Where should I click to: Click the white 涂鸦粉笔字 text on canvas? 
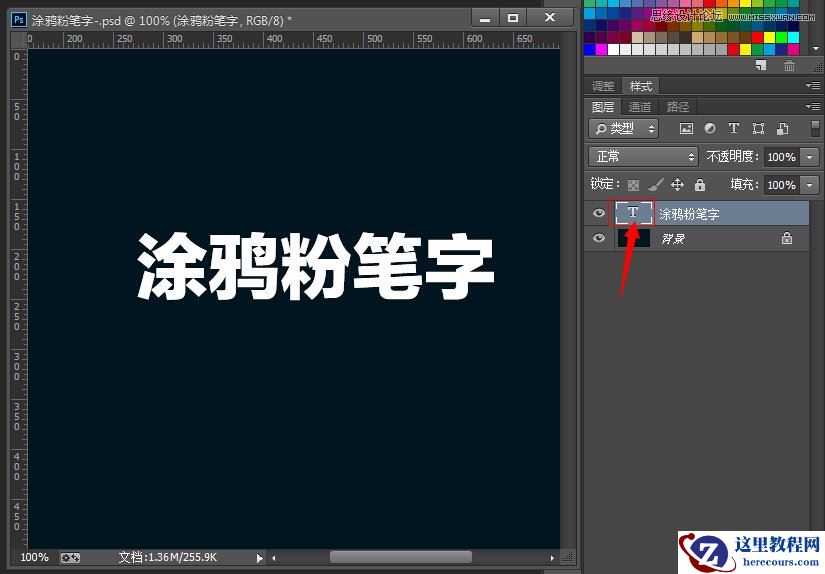pyautogui.click(x=315, y=267)
